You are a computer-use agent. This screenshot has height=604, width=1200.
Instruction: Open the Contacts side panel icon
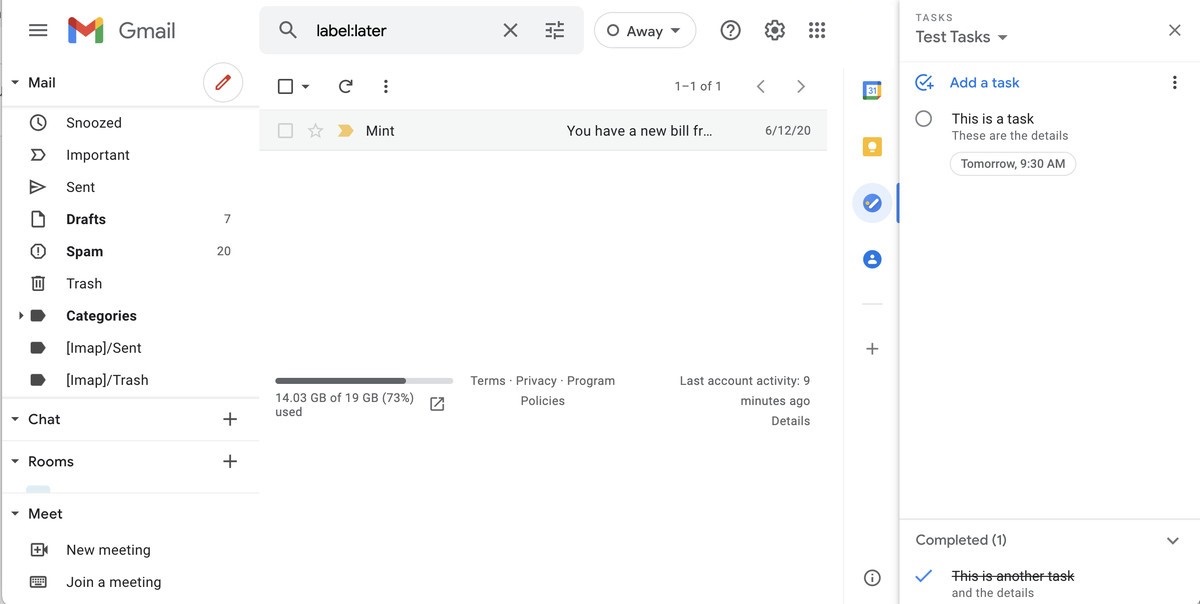click(x=871, y=259)
